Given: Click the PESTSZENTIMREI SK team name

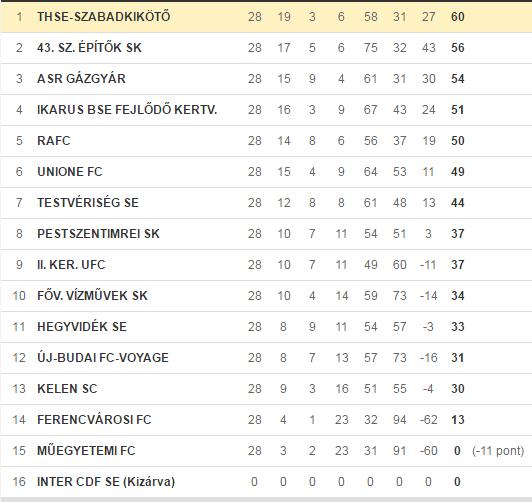Looking at the screenshot, I should (x=98, y=234).
